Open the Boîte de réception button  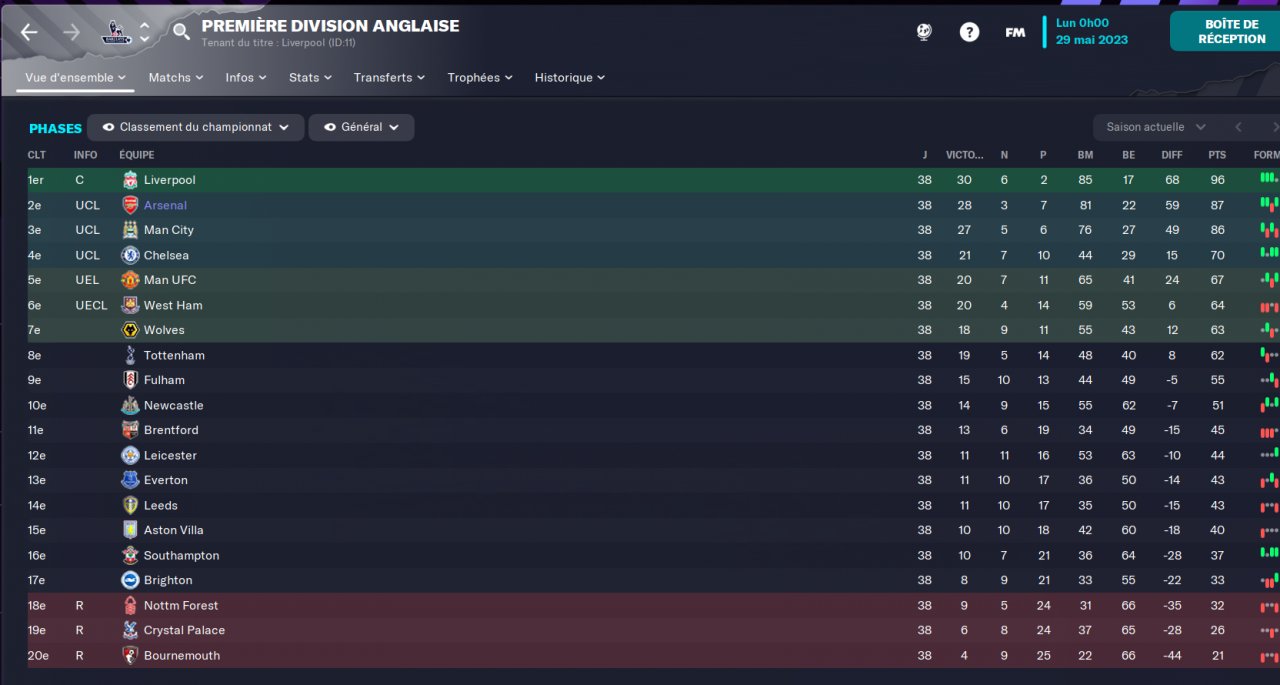[x=1225, y=31]
